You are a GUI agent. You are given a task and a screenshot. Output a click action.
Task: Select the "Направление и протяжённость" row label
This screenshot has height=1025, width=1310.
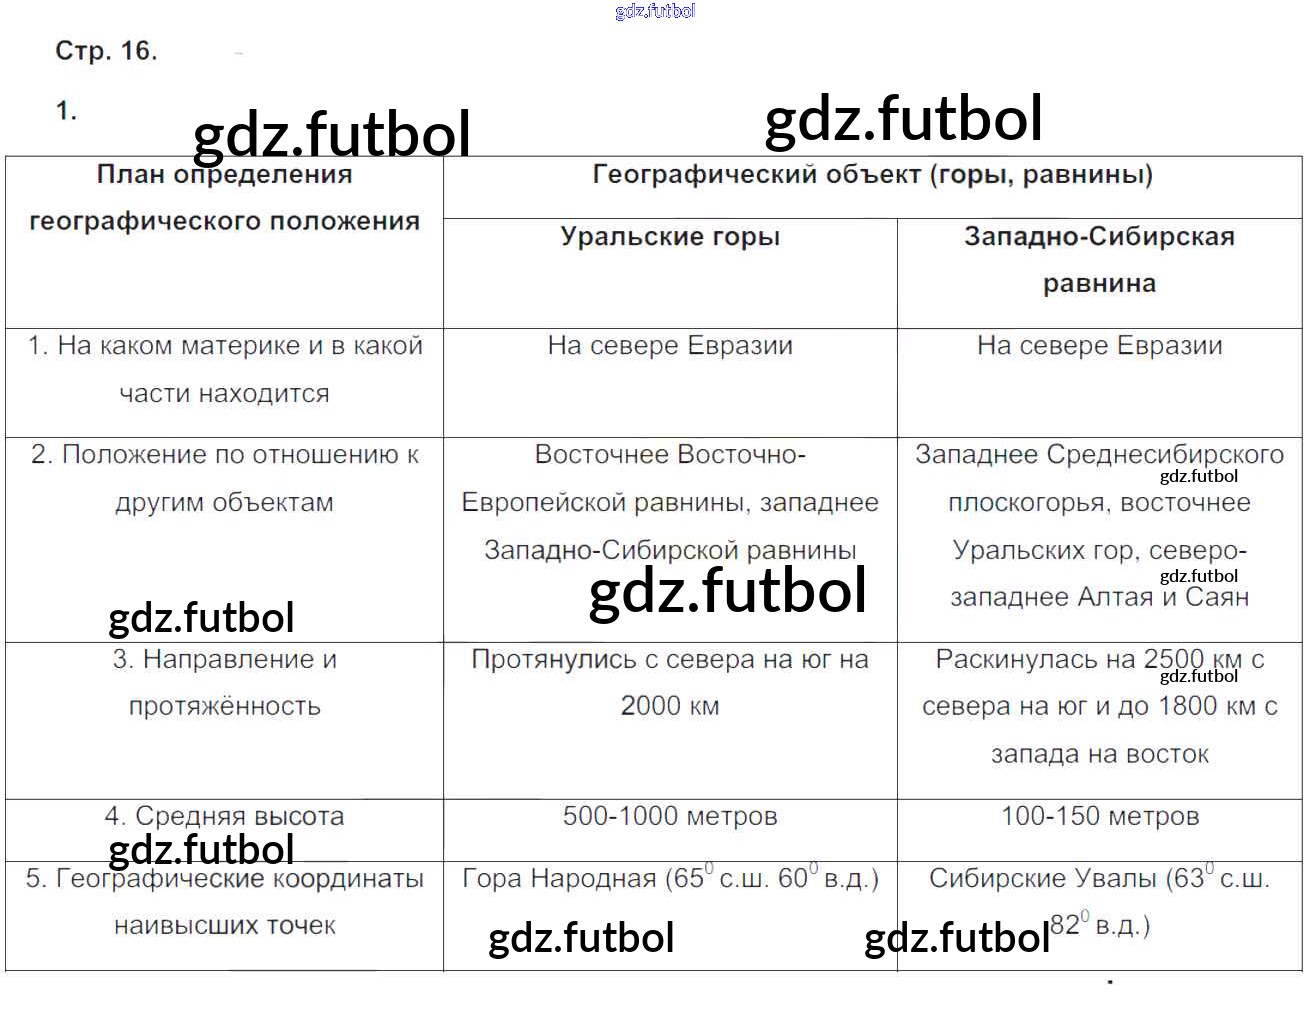coord(224,683)
